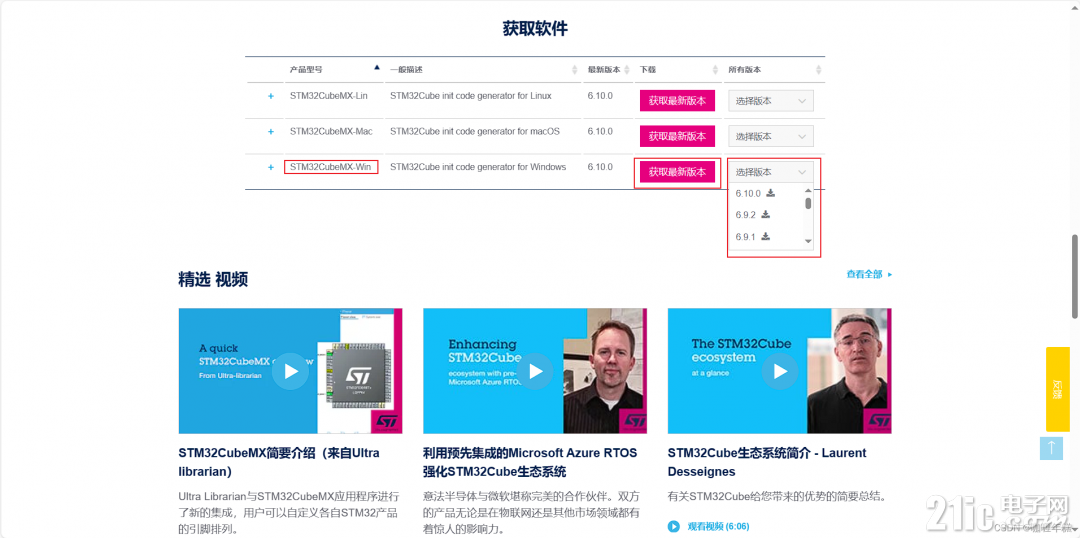Click the 6.10.0 version cell in Windows row
This screenshot has width=1080, height=538.
tap(600, 167)
